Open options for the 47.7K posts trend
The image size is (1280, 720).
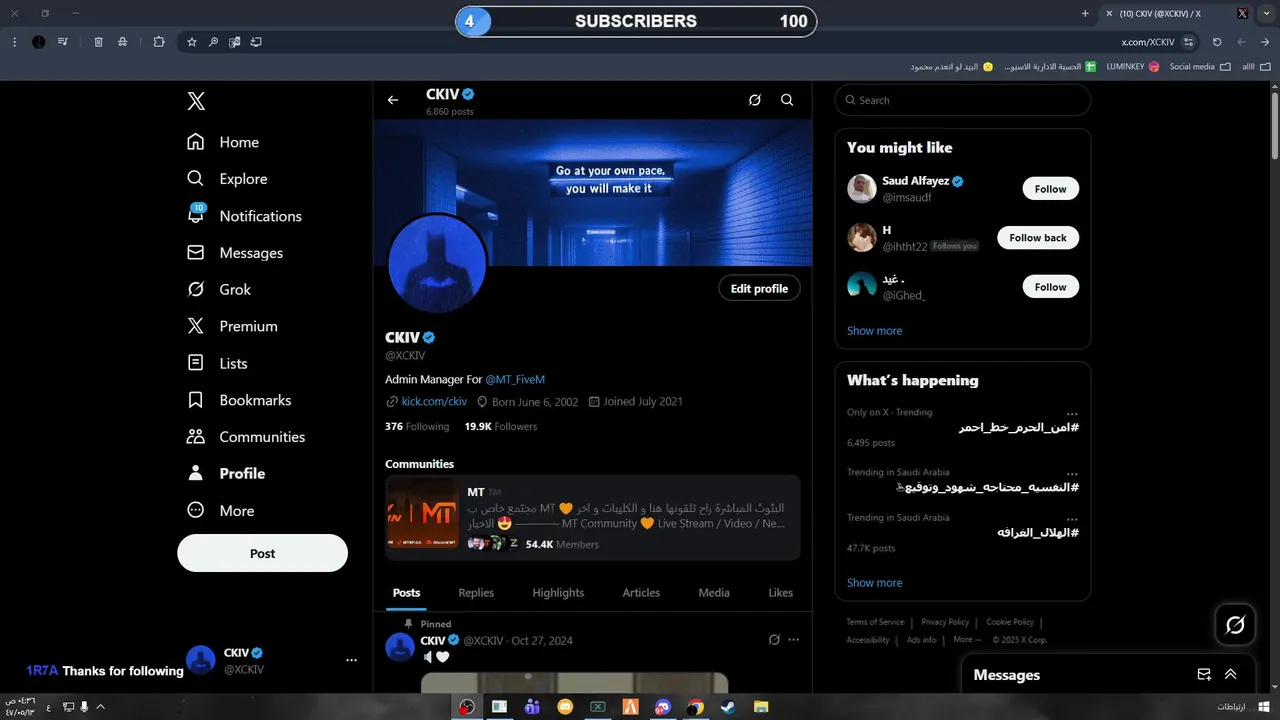pos(1072,519)
